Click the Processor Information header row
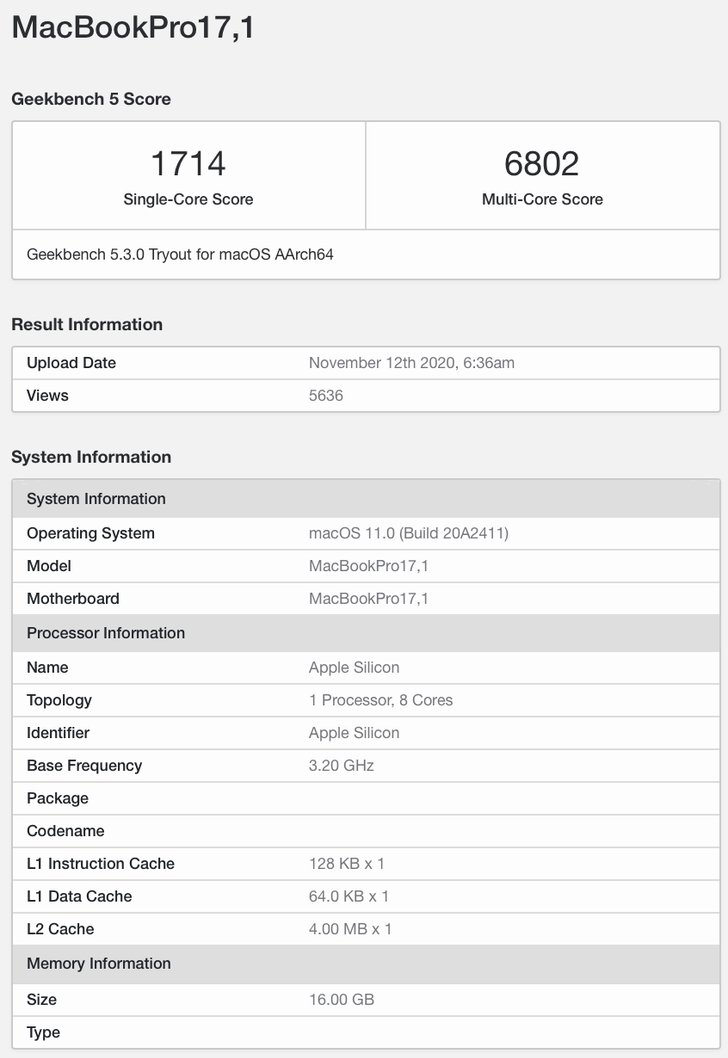The image size is (728, 1058). (366, 633)
